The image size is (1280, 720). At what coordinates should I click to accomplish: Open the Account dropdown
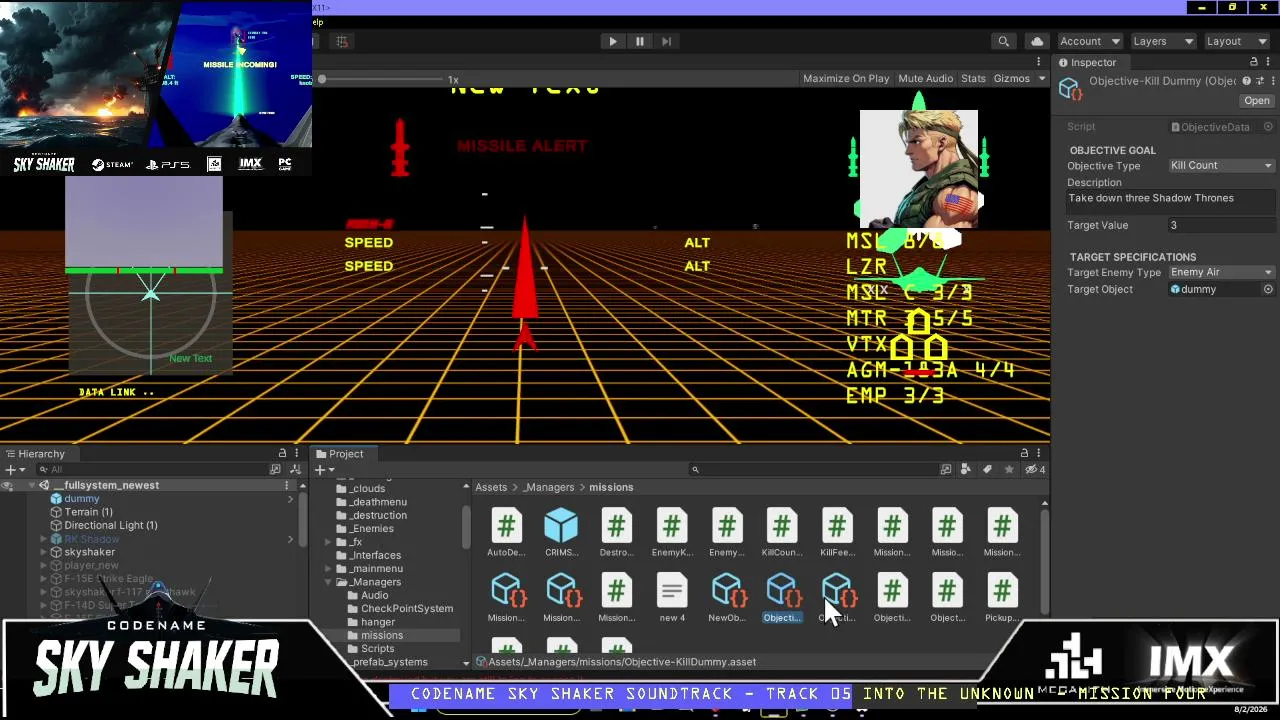[x=1089, y=41]
